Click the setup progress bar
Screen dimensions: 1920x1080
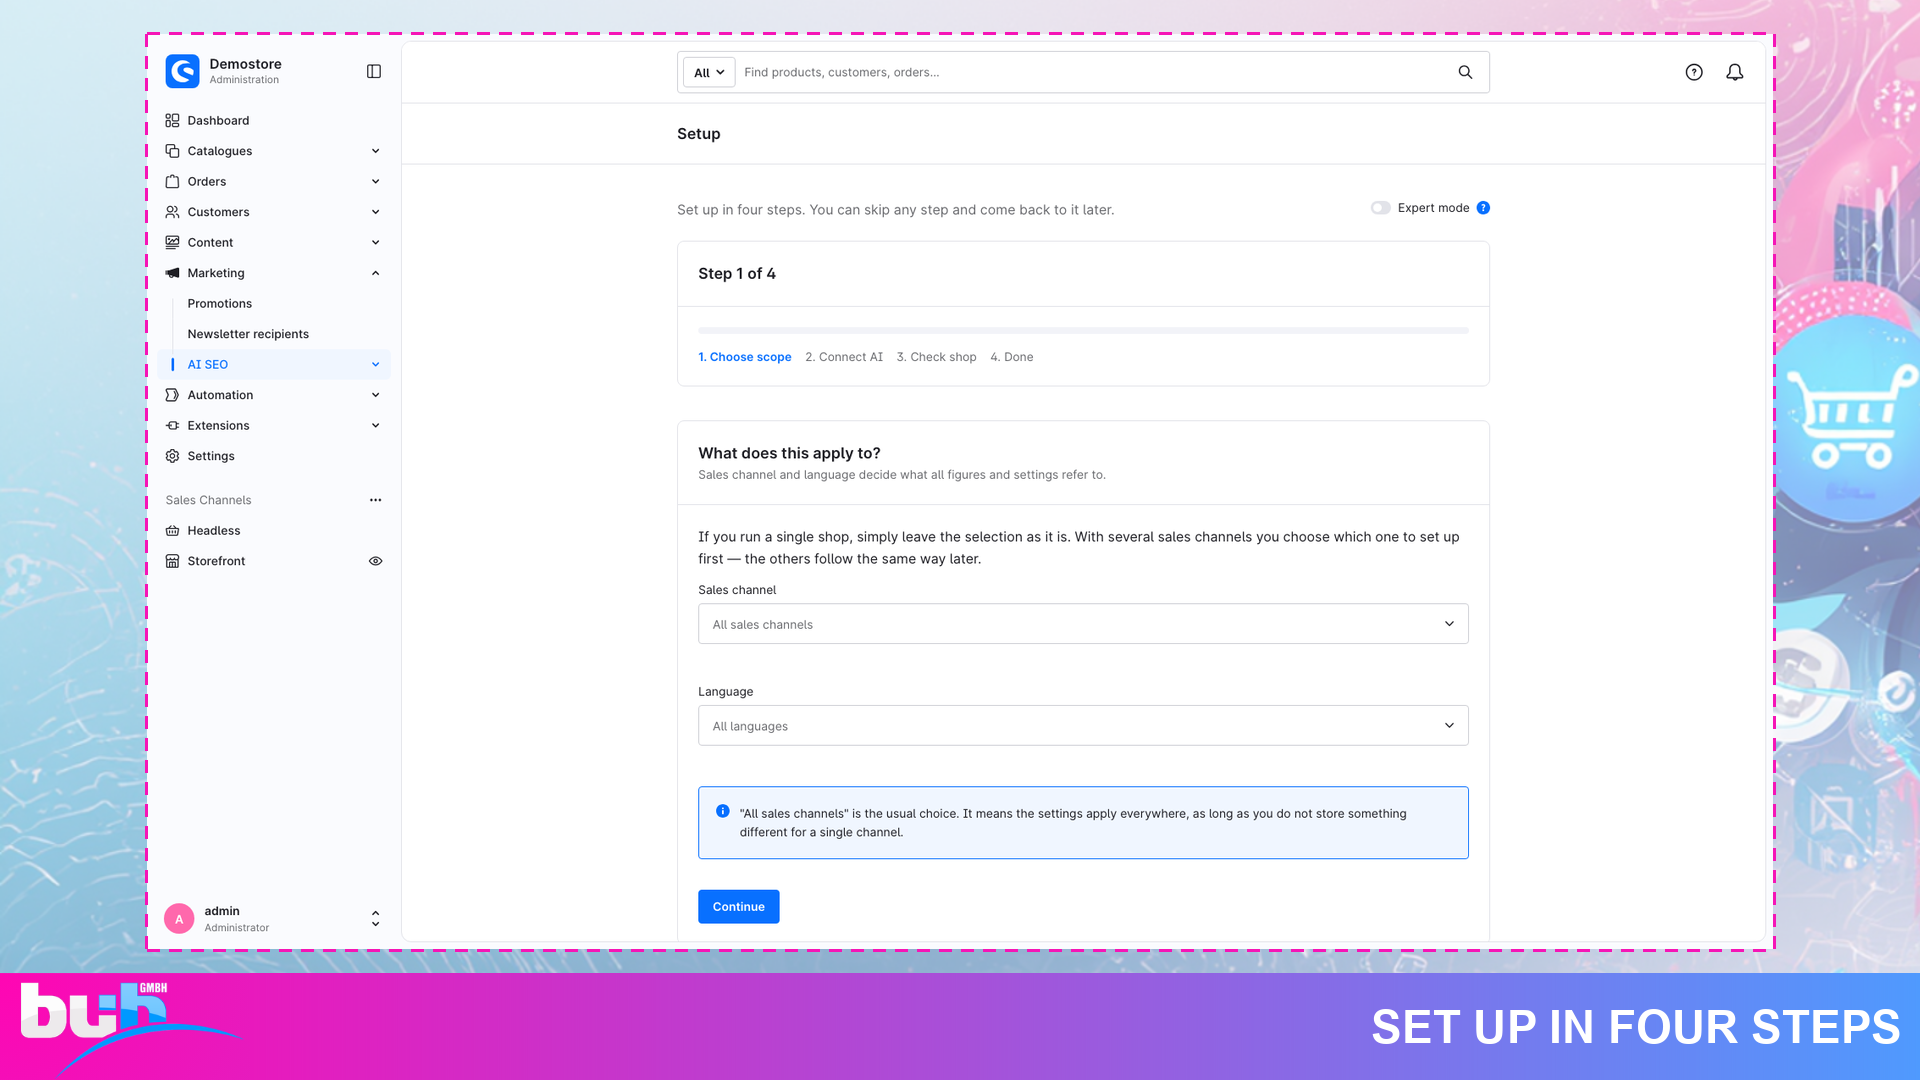click(1083, 330)
